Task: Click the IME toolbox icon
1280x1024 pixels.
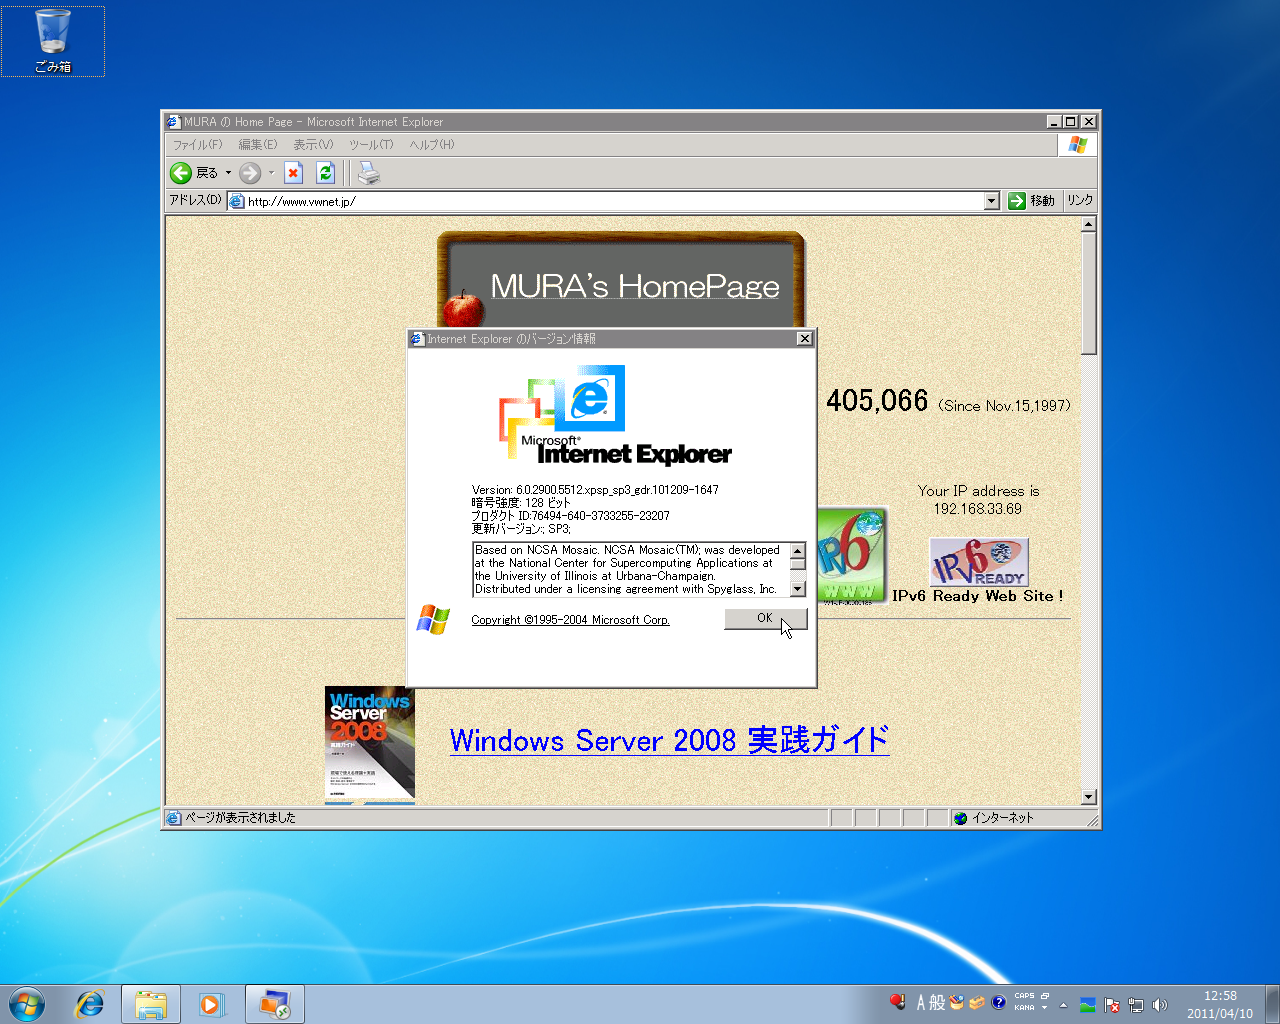Action: coord(977,1002)
